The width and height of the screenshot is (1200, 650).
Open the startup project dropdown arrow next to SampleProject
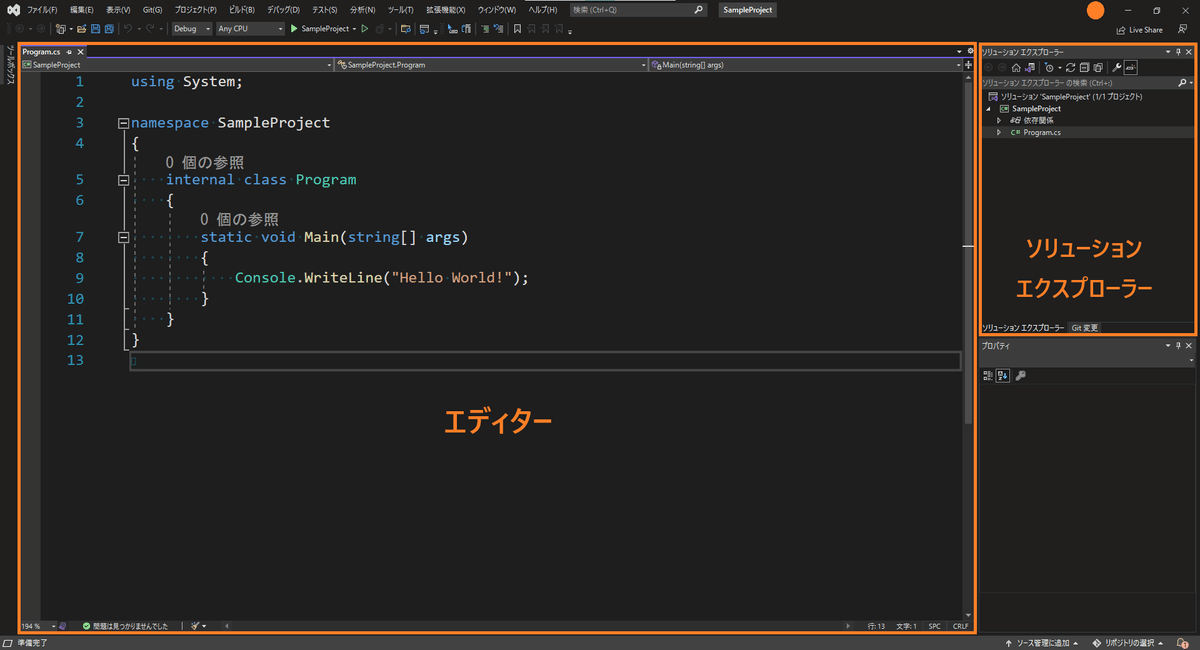pyautogui.click(x=354, y=29)
